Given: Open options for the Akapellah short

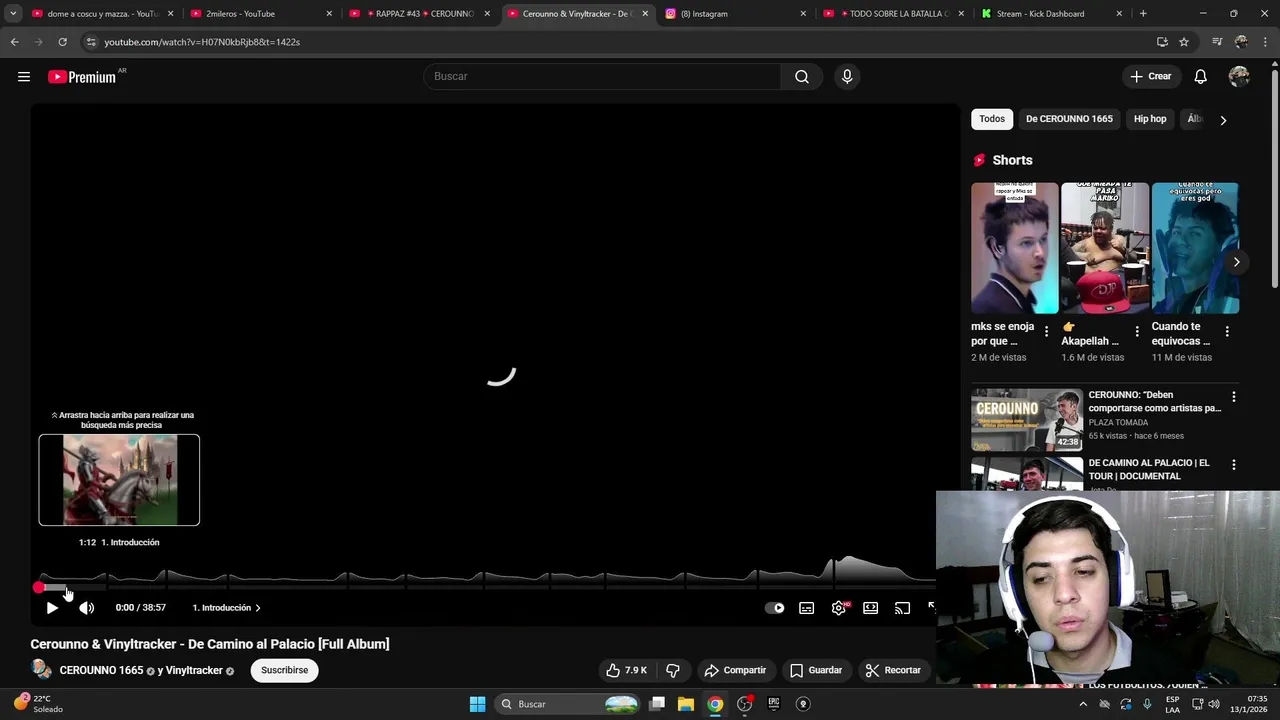Looking at the screenshot, I should 1137,331.
